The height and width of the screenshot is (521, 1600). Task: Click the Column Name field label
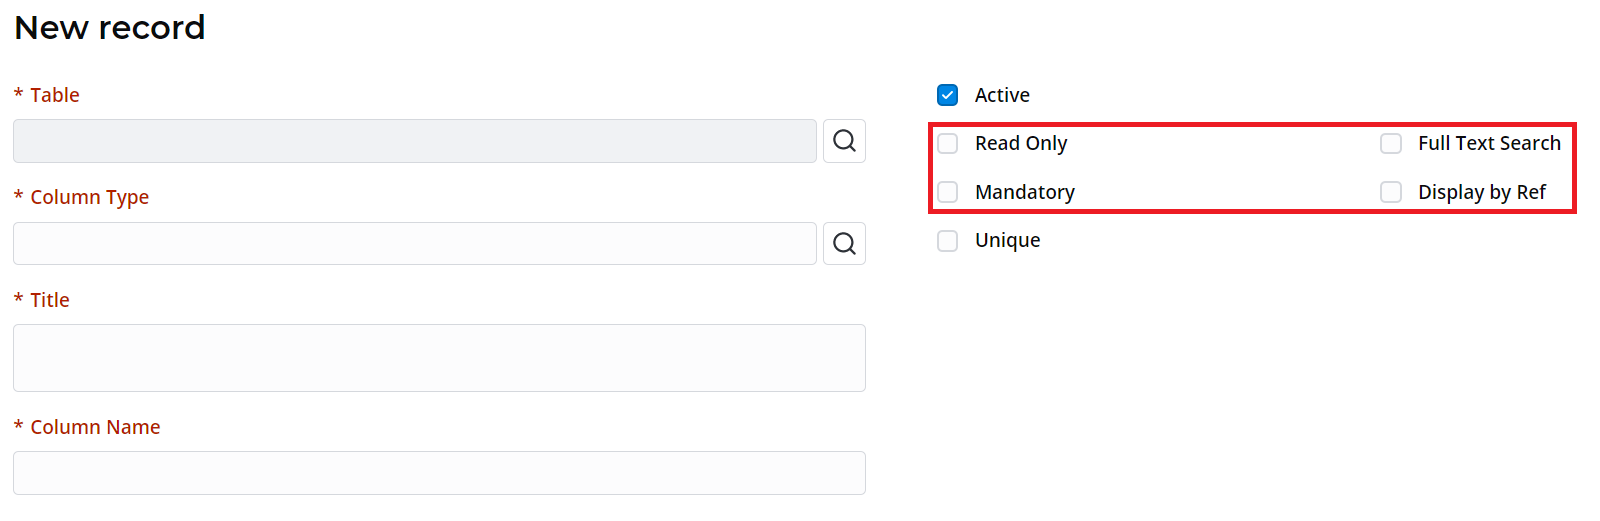95,427
